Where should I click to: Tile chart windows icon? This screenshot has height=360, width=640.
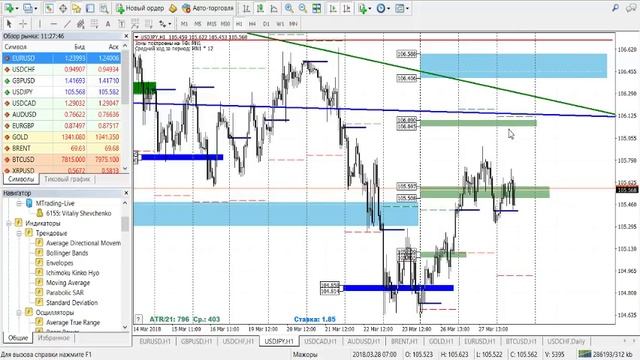pos(316,8)
